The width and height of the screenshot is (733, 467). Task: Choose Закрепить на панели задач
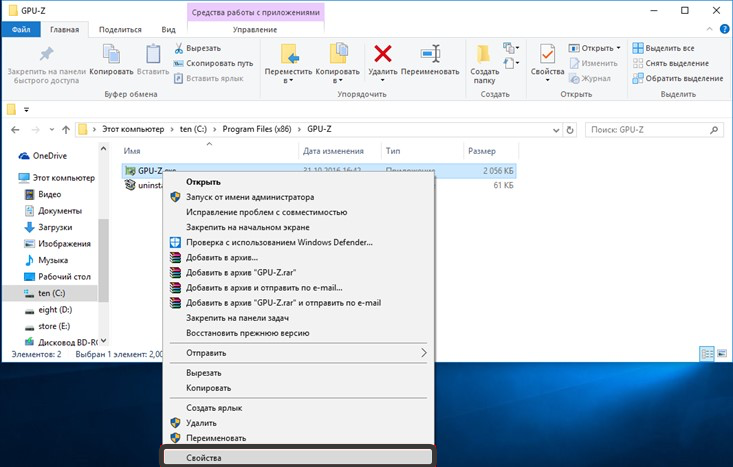[x=299, y=318]
